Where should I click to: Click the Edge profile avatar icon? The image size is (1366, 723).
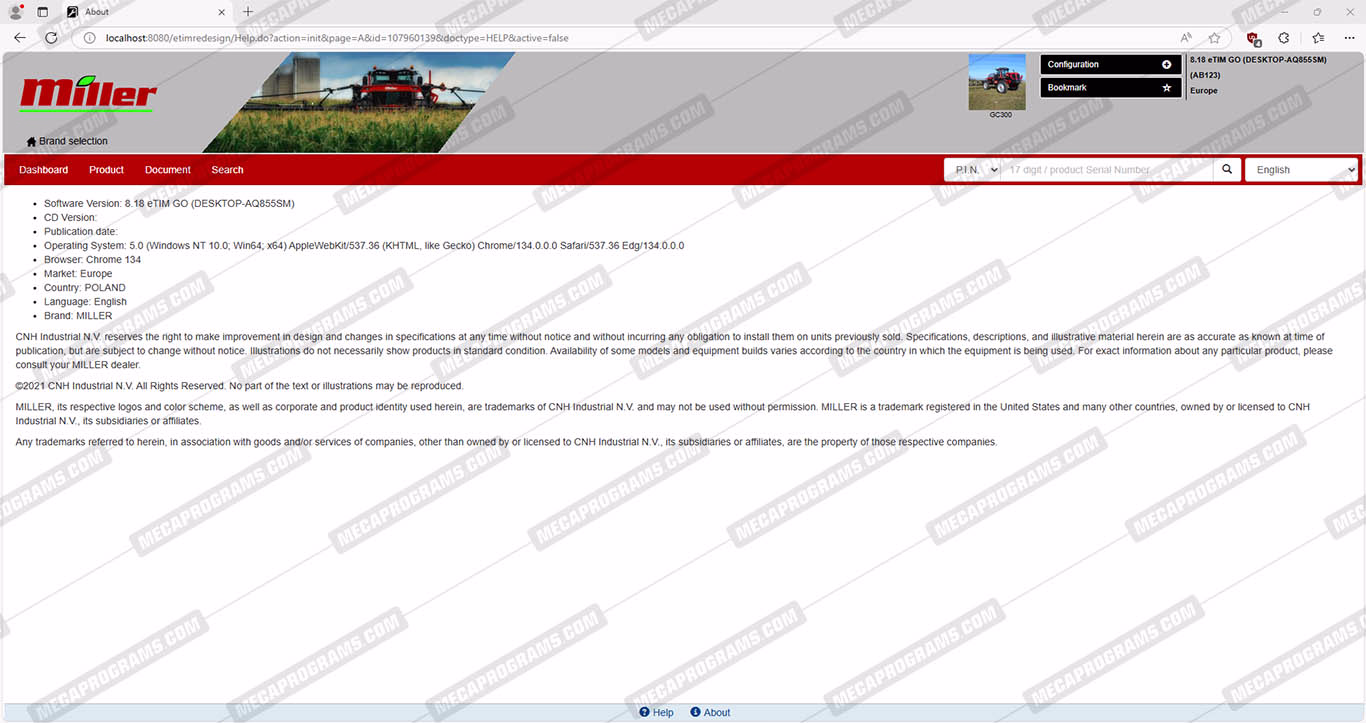16,12
